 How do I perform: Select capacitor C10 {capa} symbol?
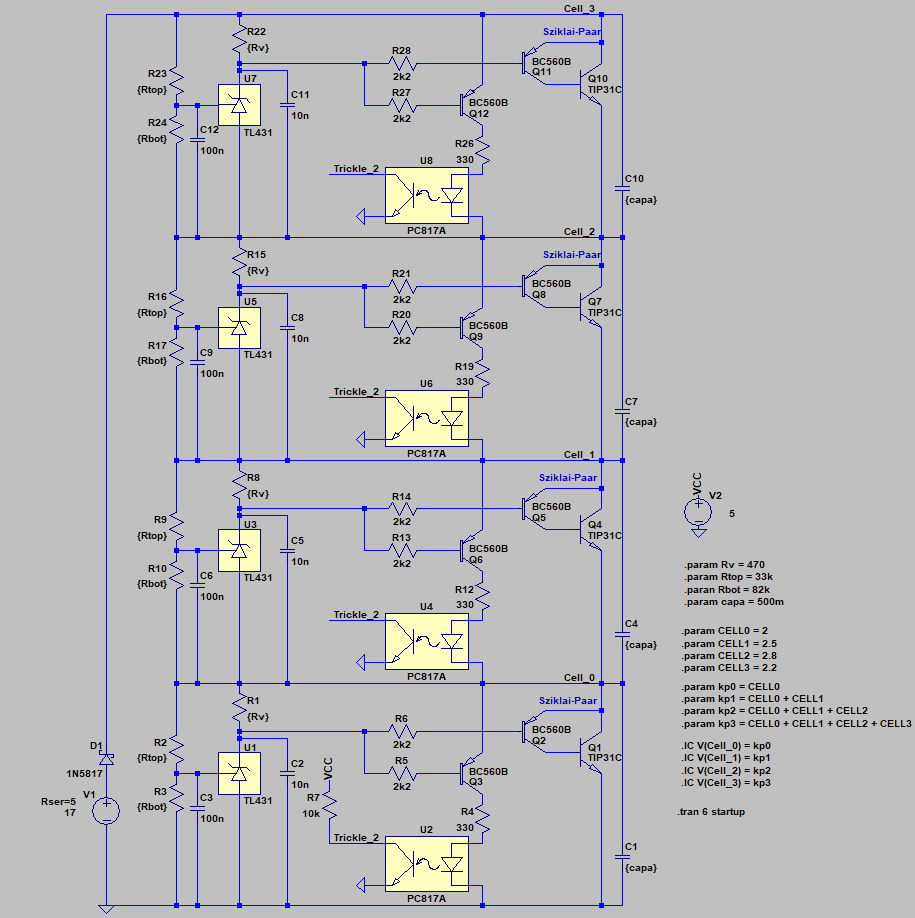[x=622, y=189]
